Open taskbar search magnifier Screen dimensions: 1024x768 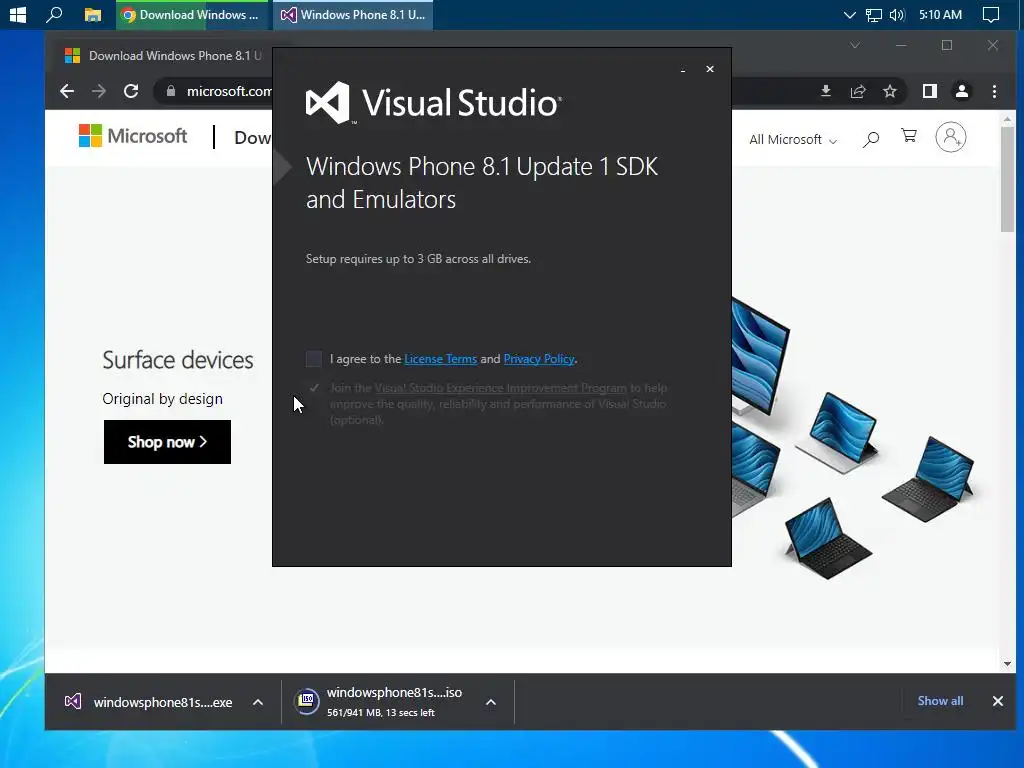pos(54,14)
